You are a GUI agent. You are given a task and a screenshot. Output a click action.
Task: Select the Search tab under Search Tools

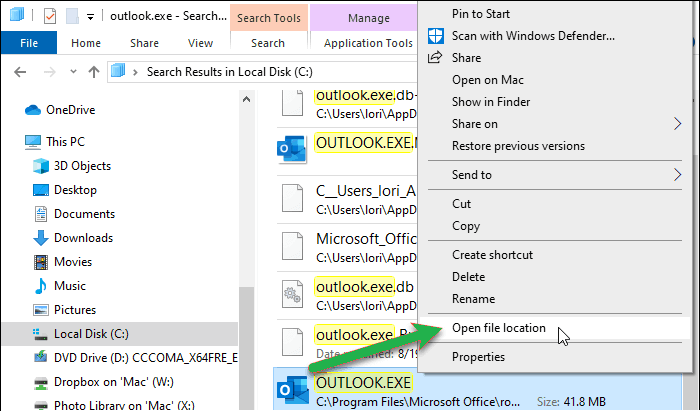(x=268, y=43)
